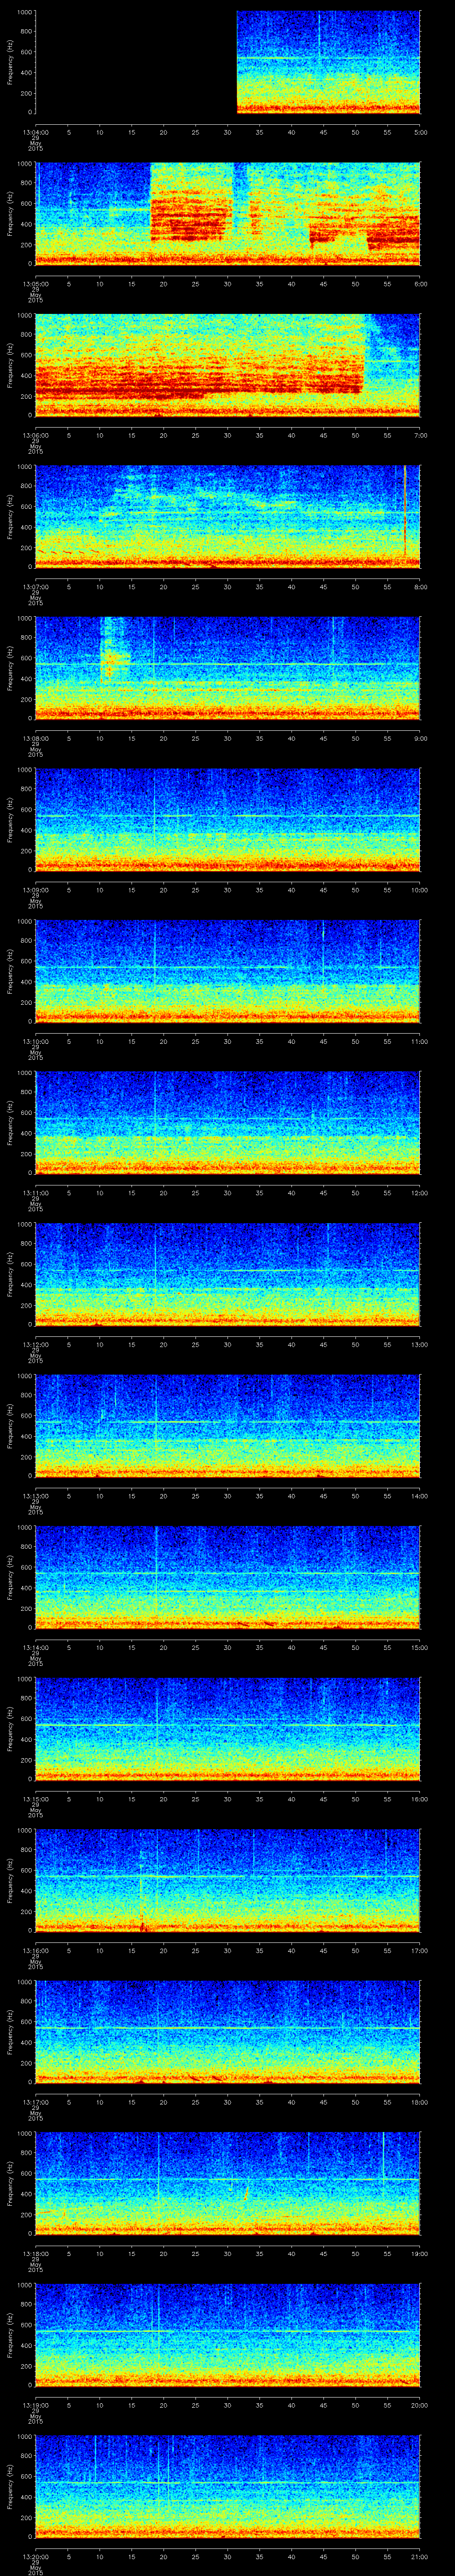
Task: Select the 9:00 end time label
Action: coord(420,738)
